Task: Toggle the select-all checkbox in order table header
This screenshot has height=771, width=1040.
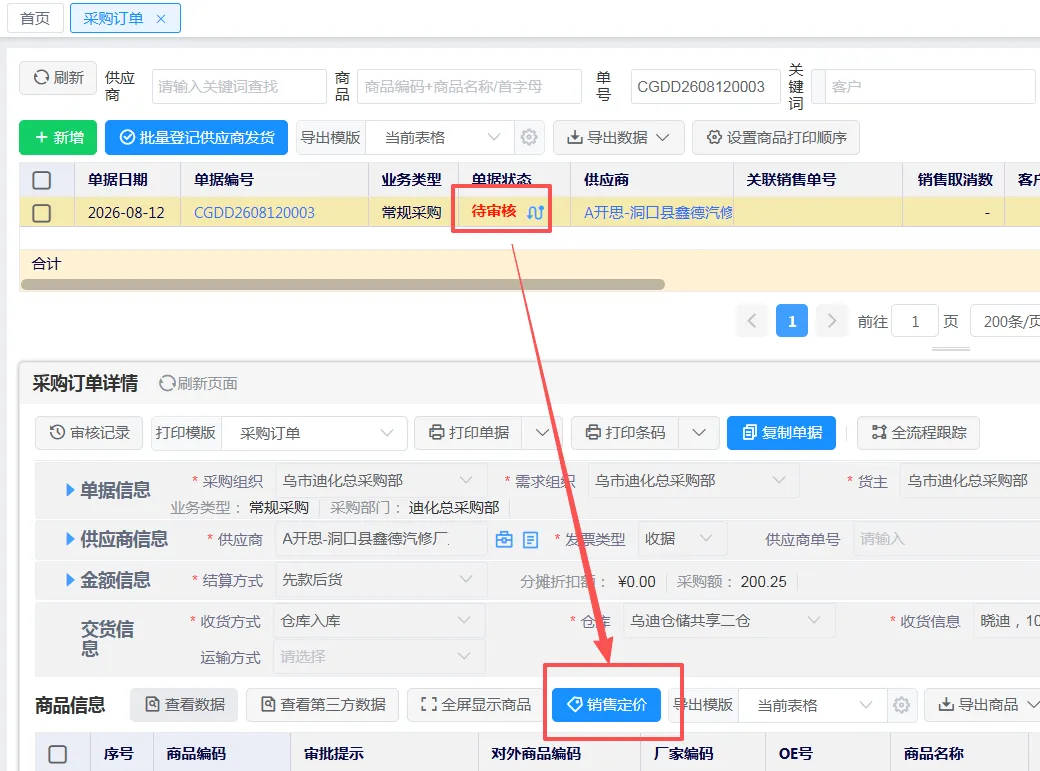Action: (42, 180)
